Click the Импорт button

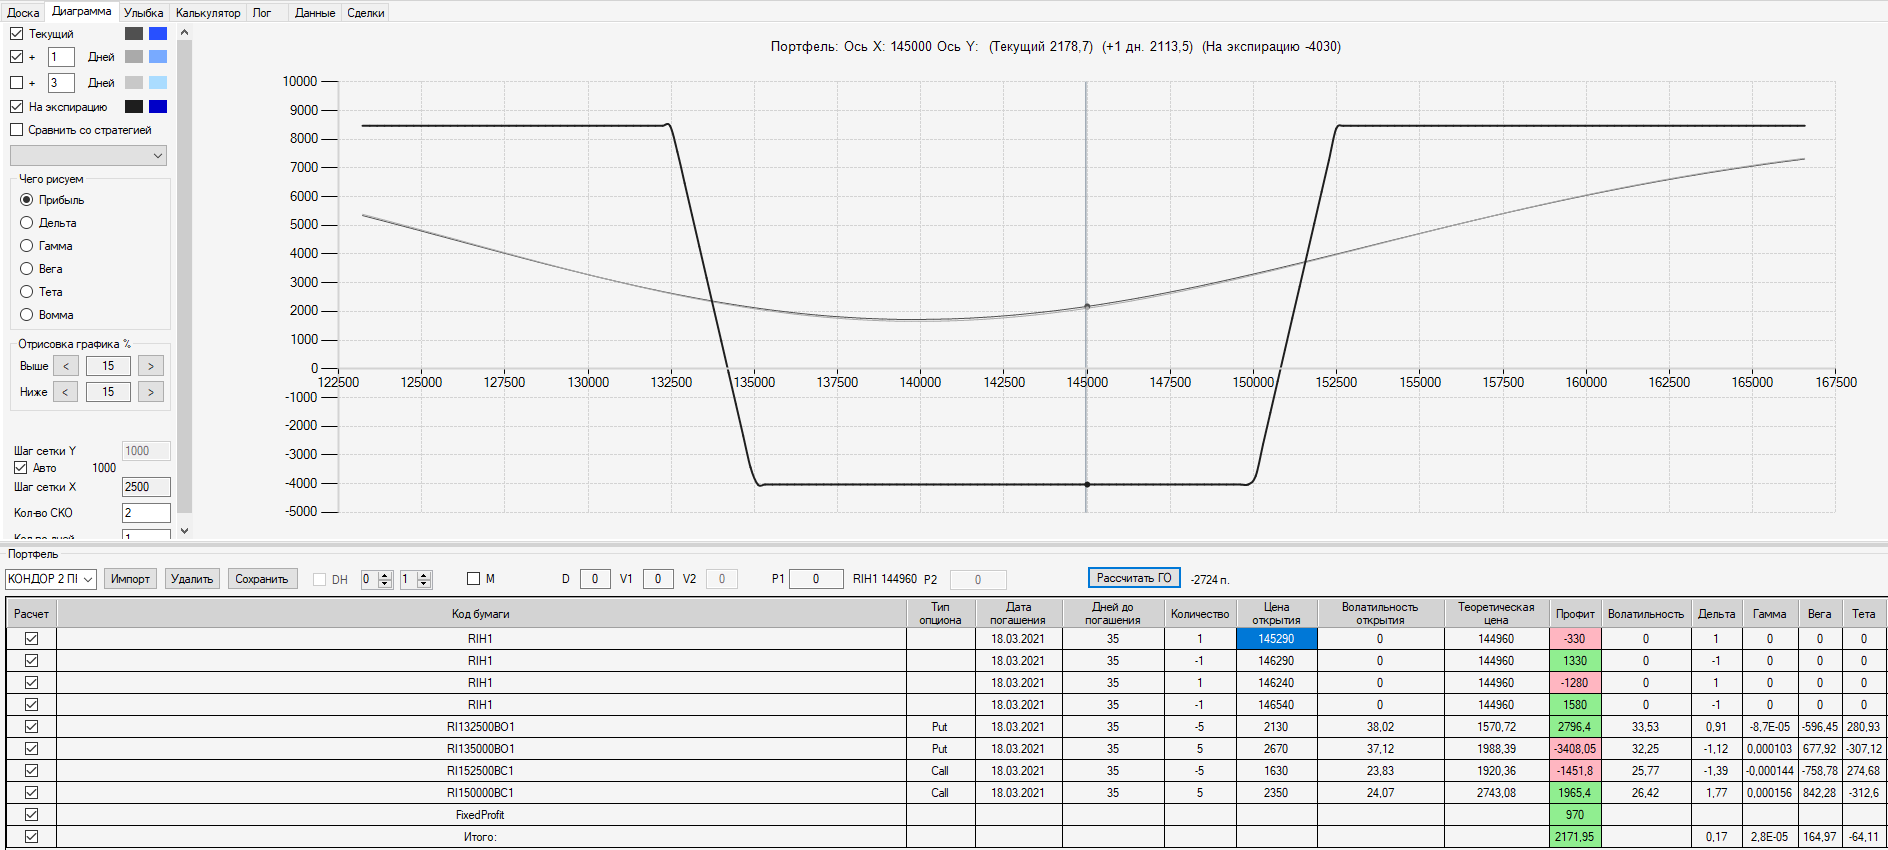pos(130,579)
